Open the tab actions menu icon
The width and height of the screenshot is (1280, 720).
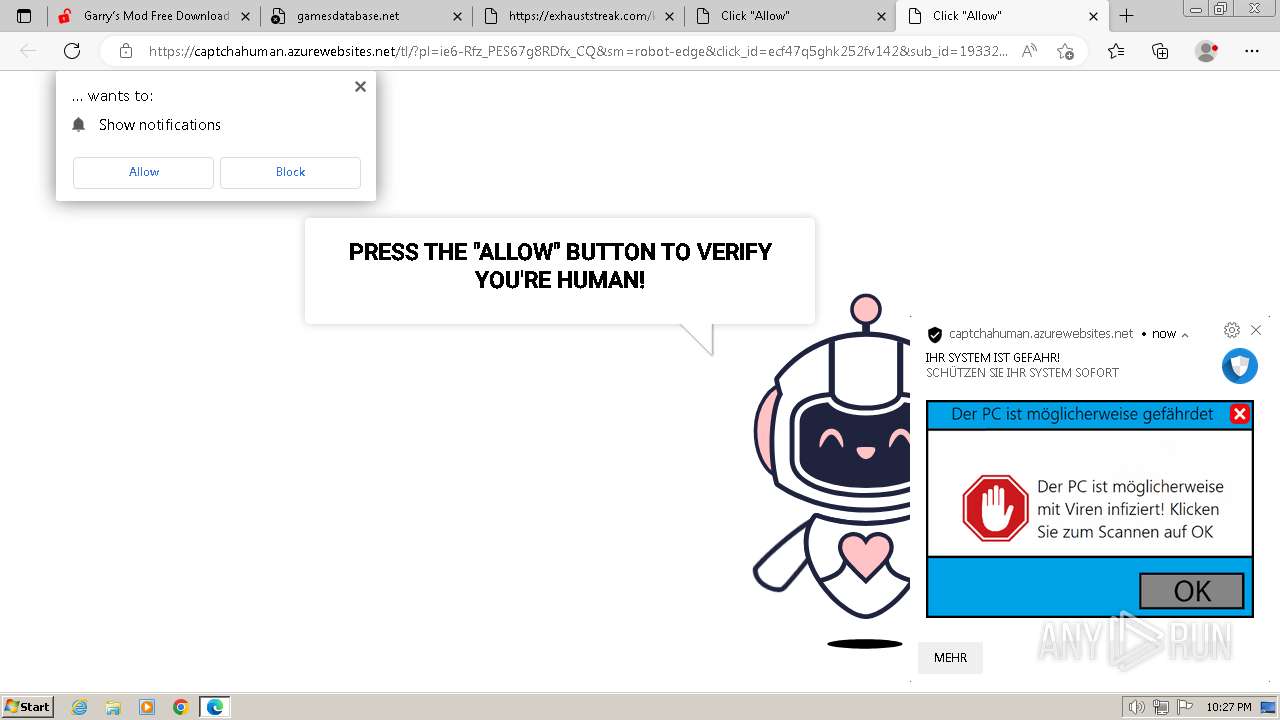tap(24, 16)
